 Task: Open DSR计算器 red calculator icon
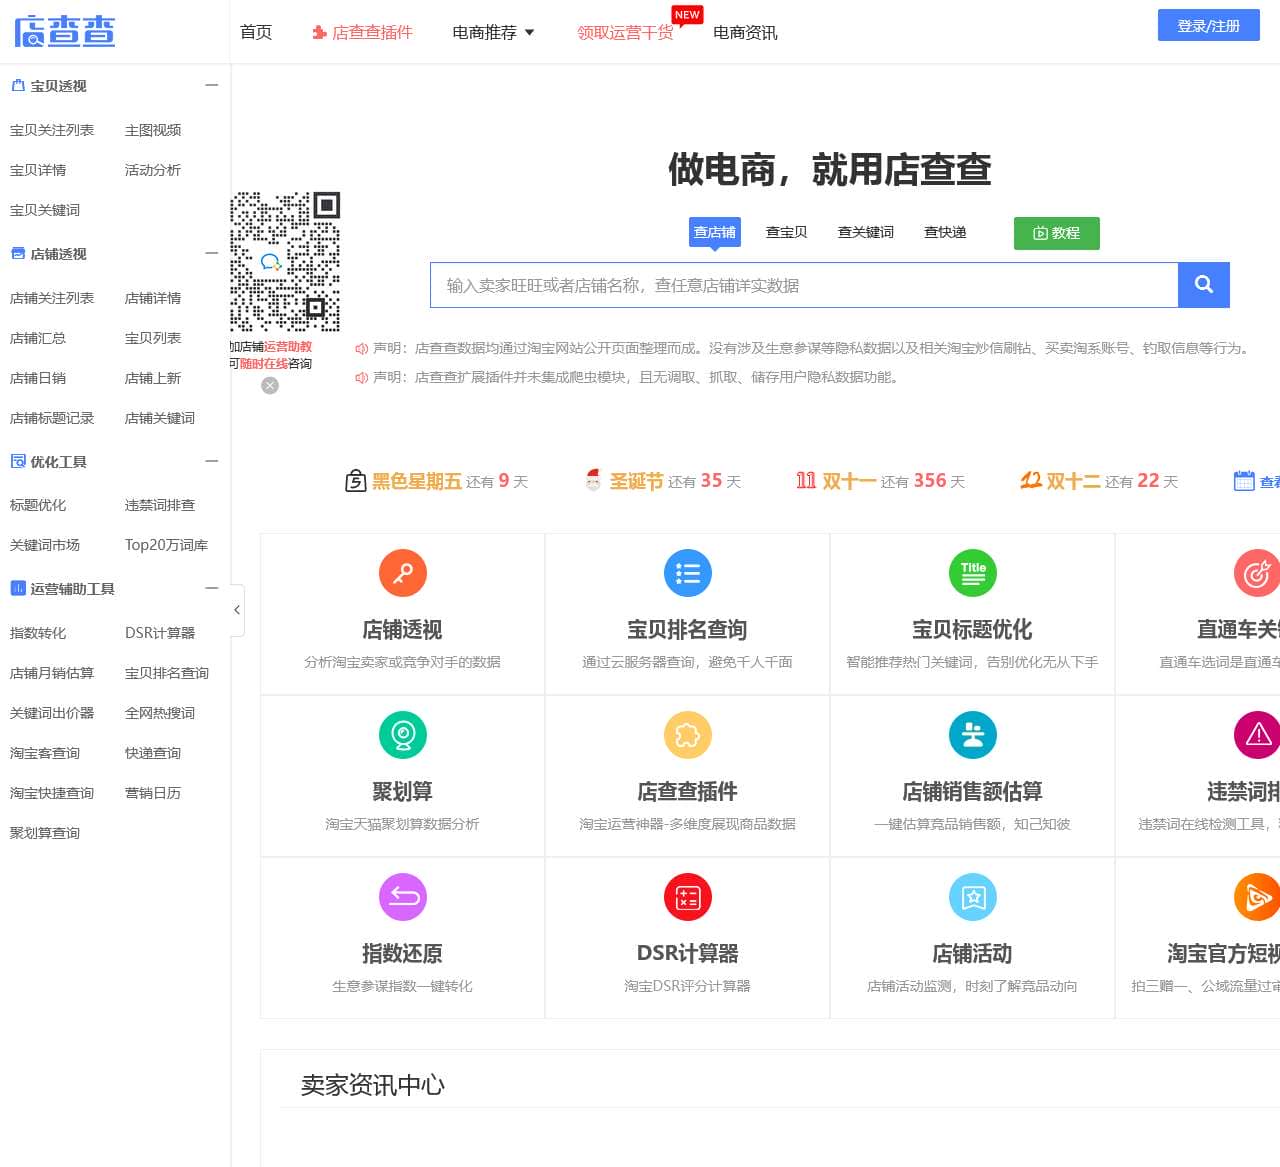(x=688, y=897)
